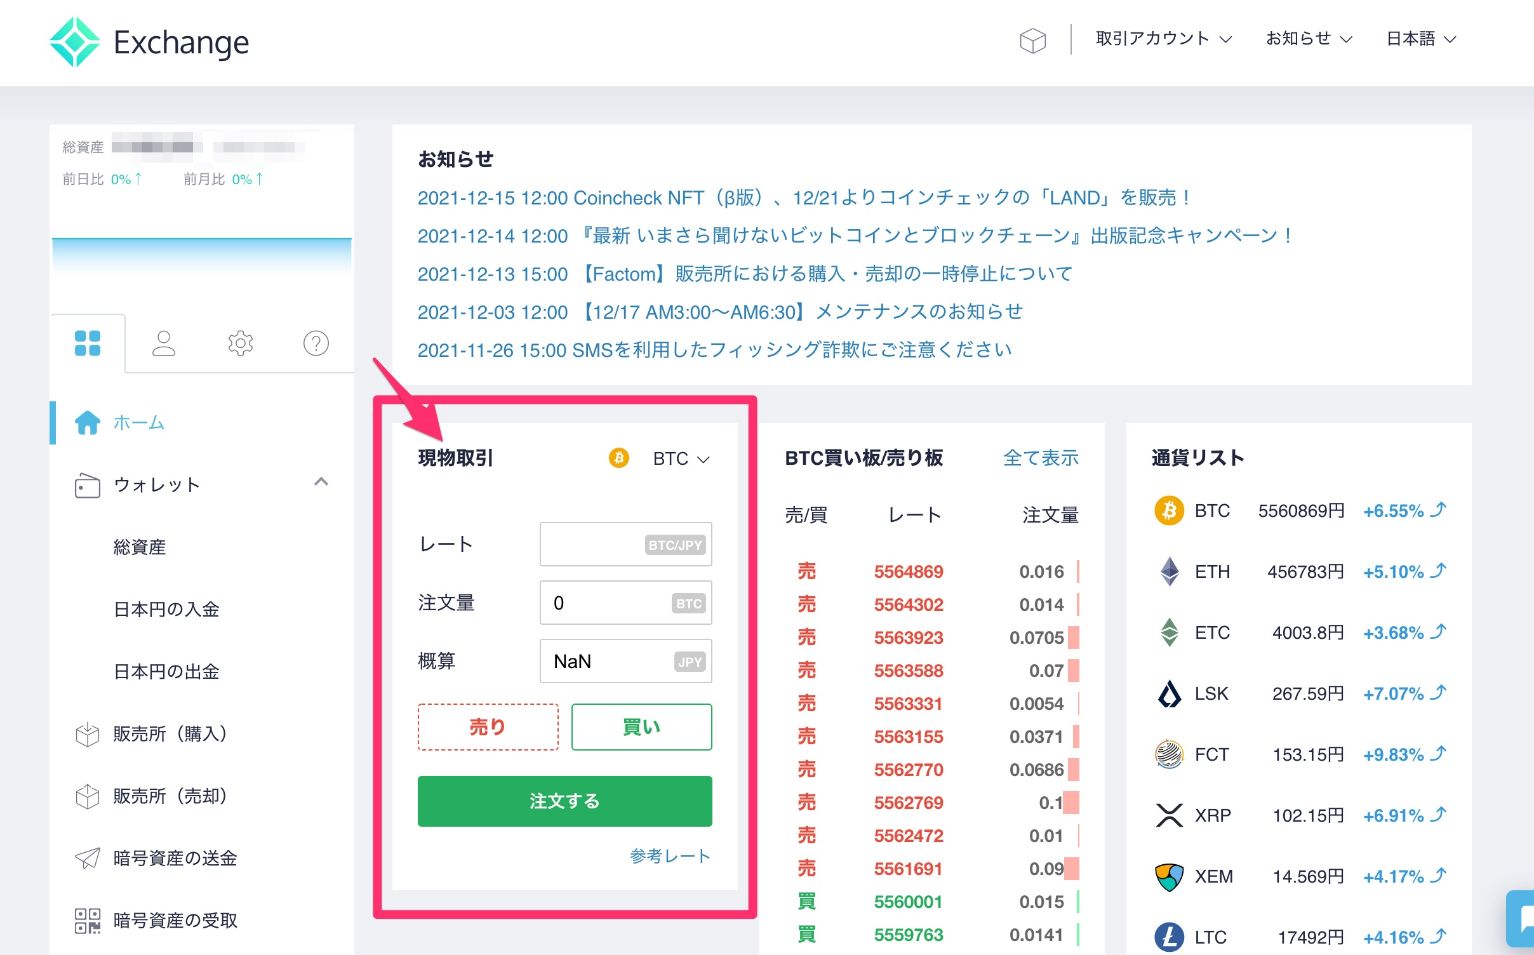Viewport: 1534px width, 955px height.
Task: Click the QR code icon for 暗号資産の受取
Action: tap(88, 920)
